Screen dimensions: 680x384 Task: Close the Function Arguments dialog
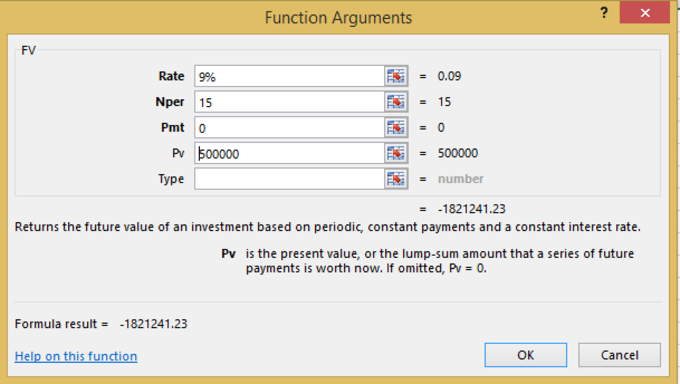point(645,13)
